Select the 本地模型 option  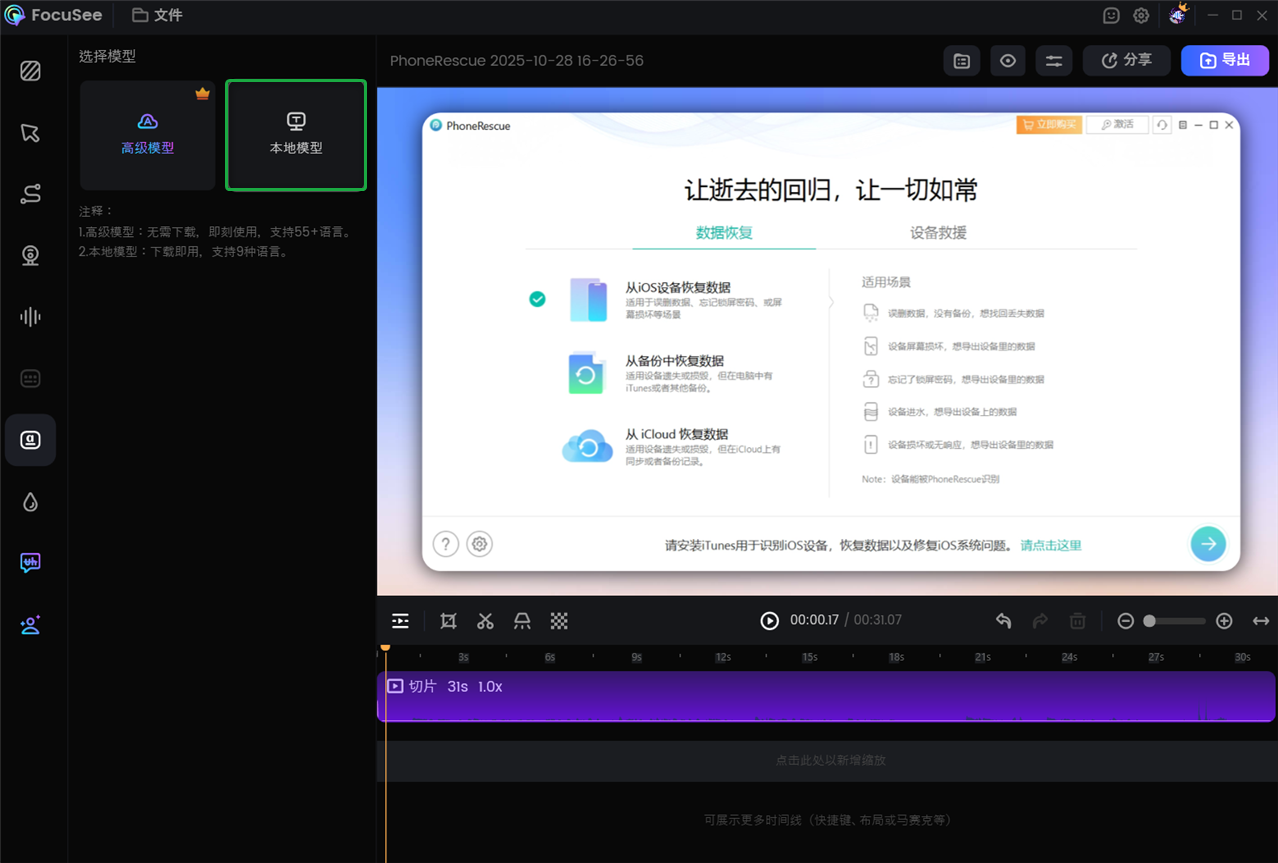coord(295,135)
